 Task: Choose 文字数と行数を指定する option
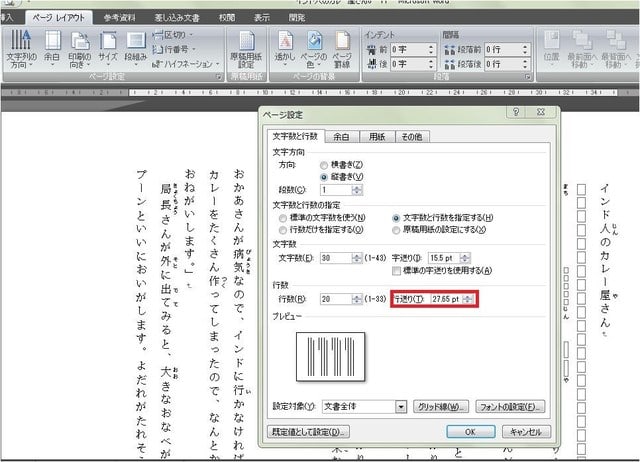click(x=396, y=218)
